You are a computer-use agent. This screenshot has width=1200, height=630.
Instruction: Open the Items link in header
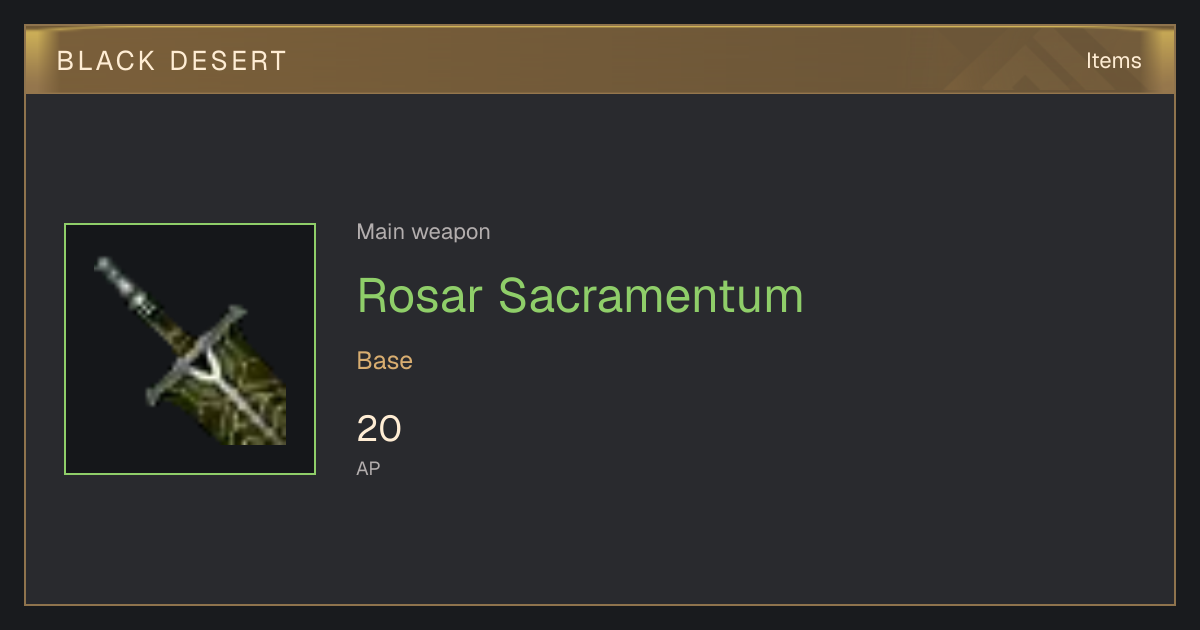click(1113, 60)
